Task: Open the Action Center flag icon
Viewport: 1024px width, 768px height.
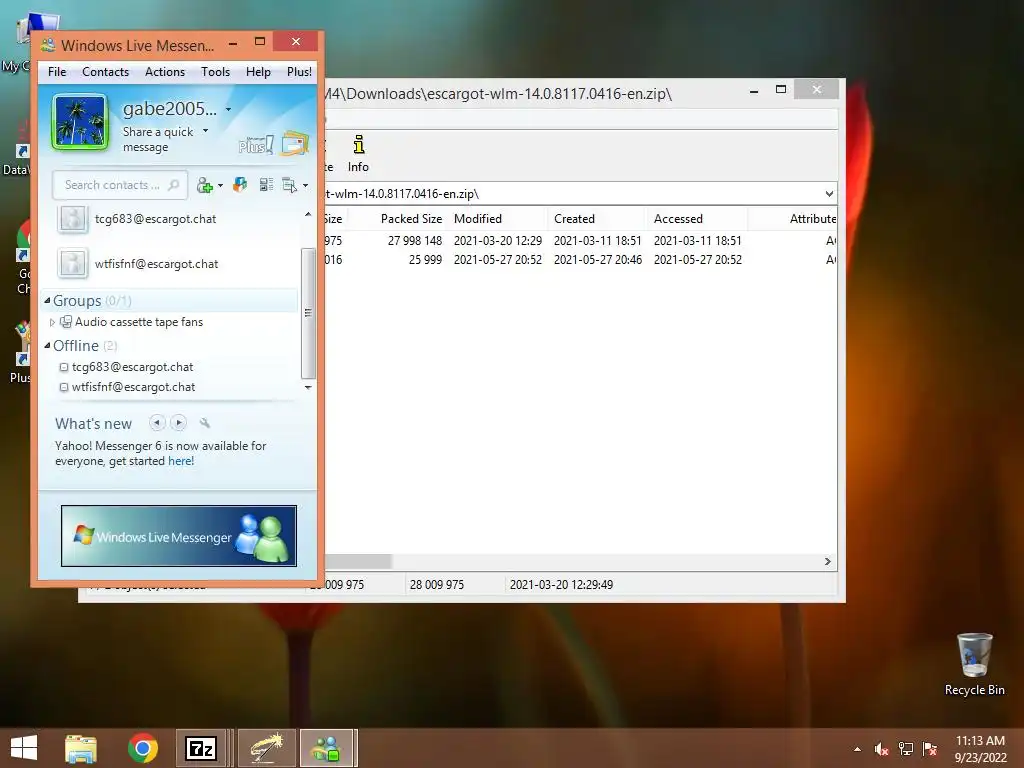Action: click(930, 749)
